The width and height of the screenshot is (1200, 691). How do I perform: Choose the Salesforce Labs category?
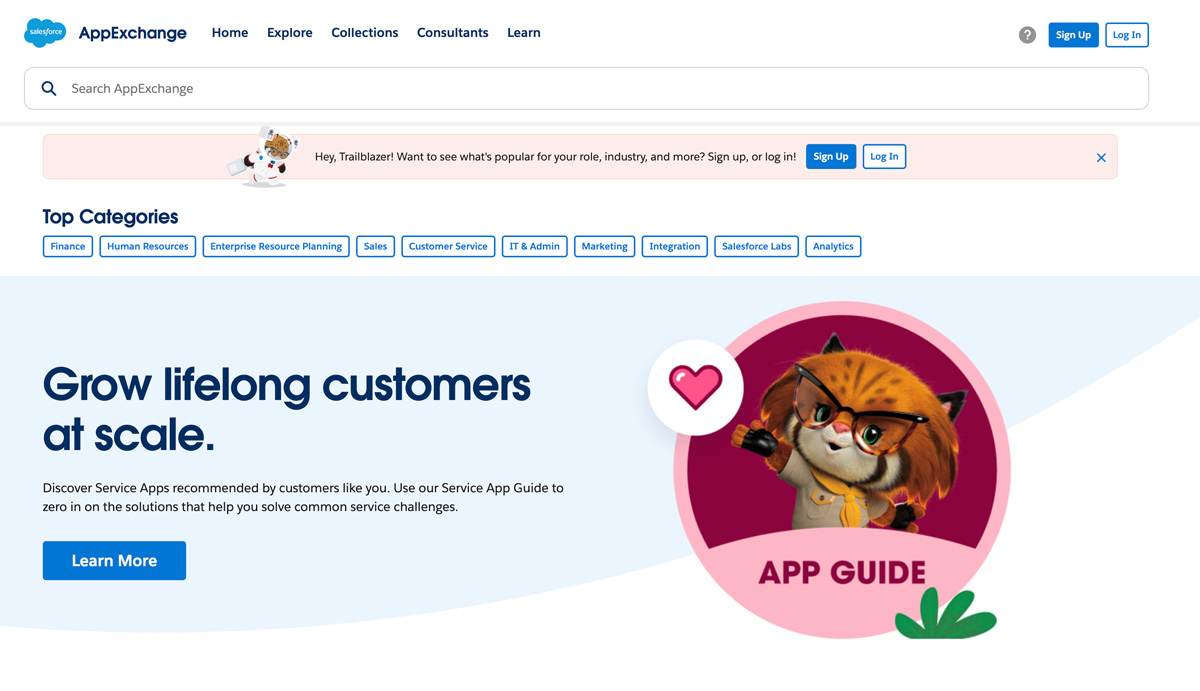click(x=757, y=246)
